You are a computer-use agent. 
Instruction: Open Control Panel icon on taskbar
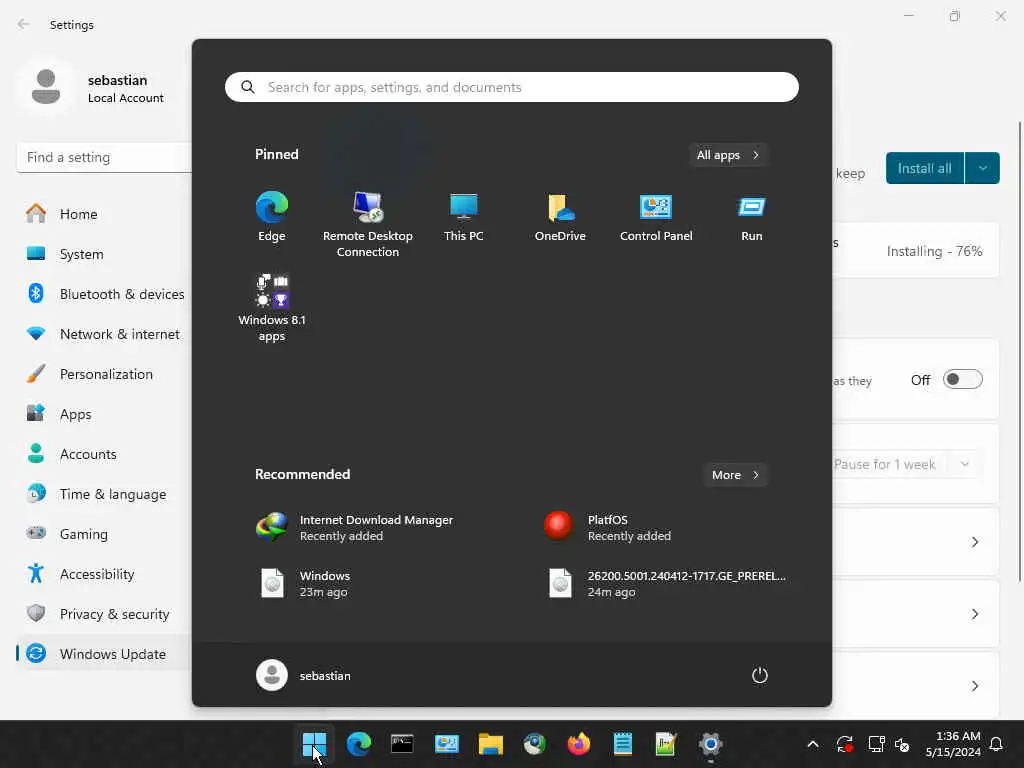[447, 744]
